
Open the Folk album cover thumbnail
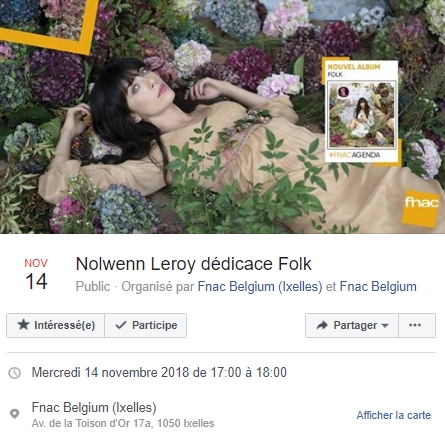pyautogui.click(x=361, y=115)
